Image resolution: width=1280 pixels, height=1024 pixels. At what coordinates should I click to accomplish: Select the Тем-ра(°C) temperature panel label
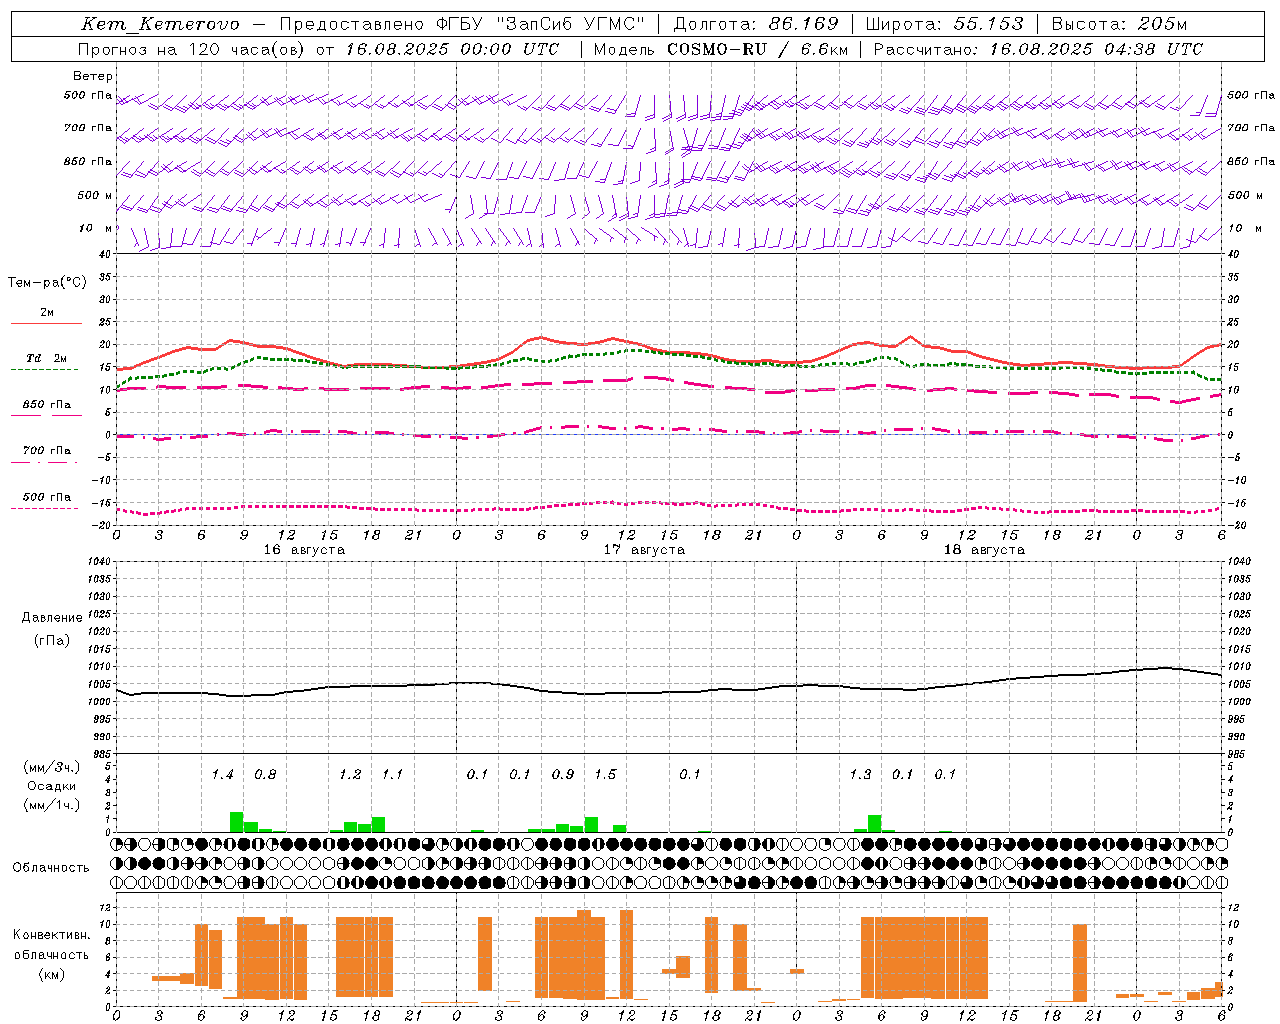pyautogui.click(x=47, y=283)
